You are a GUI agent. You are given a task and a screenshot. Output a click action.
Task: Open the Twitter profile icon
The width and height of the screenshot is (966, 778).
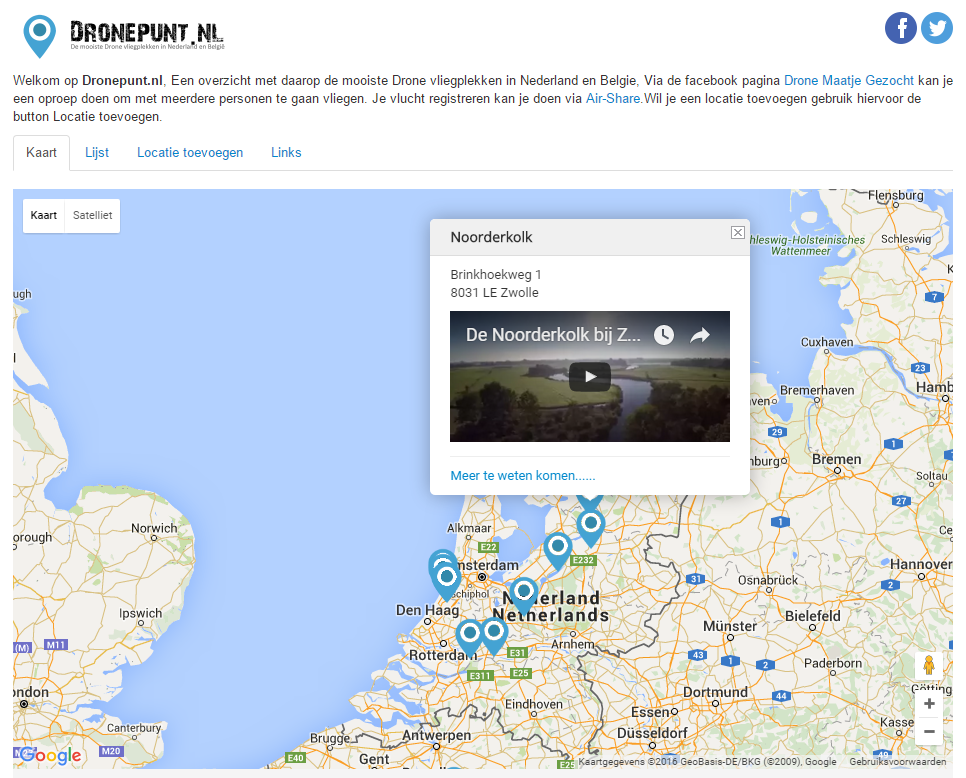pos(937,28)
